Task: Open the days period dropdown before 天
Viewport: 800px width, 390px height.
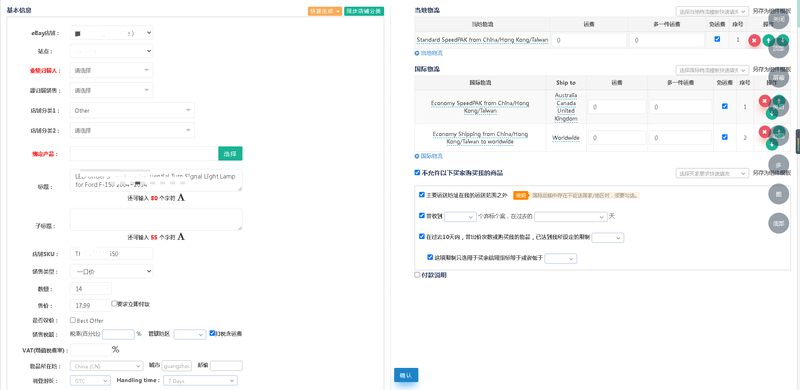Action: 570,216
